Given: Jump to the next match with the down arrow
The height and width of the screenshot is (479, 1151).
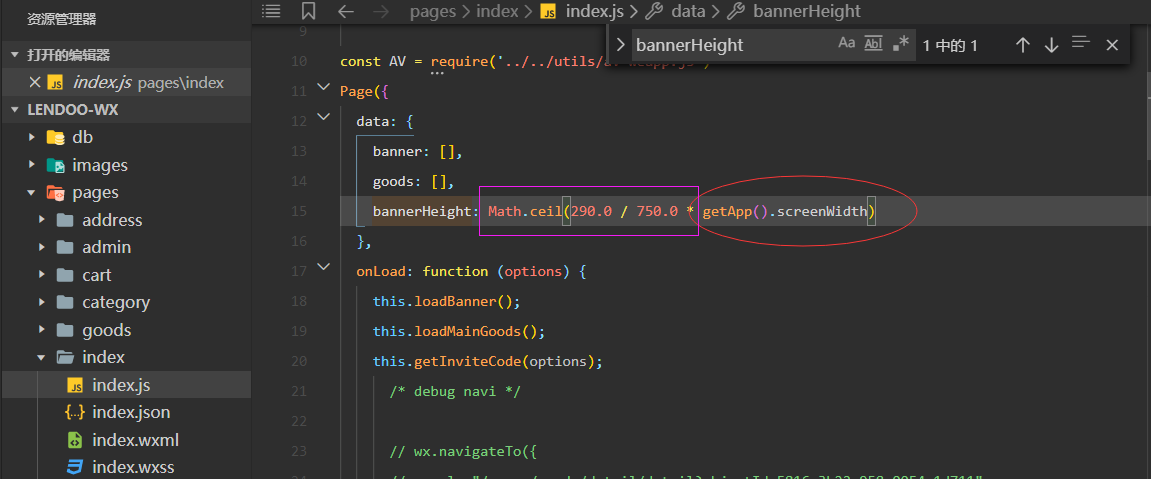Looking at the screenshot, I should click(1051, 45).
